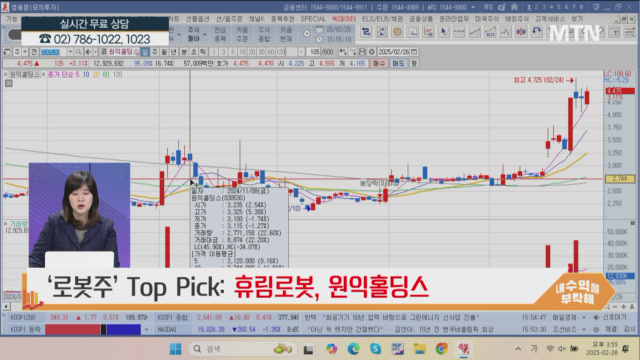Click the calendar icon next to 2025/02/26
The height and width of the screenshot is (360, 640).
tap(414, 52)
